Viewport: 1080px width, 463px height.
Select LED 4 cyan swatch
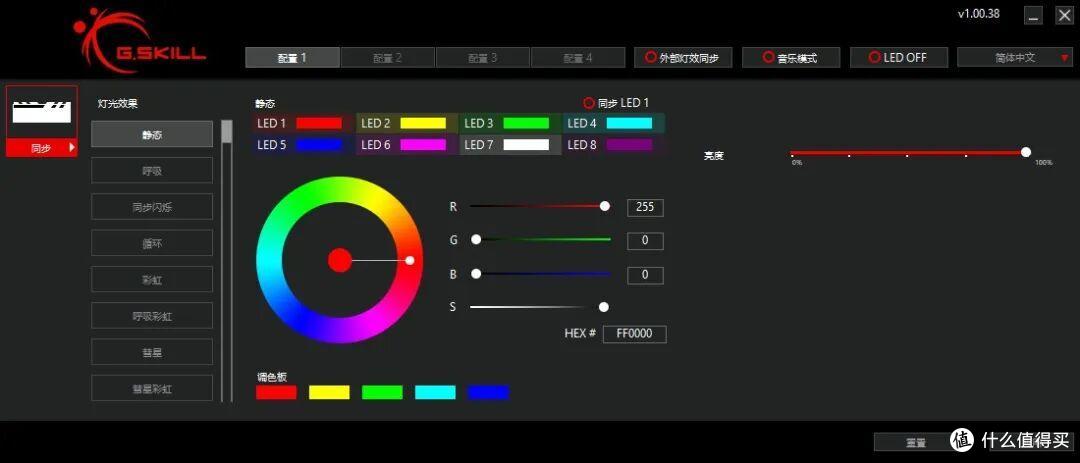click(x=630, y=123)
